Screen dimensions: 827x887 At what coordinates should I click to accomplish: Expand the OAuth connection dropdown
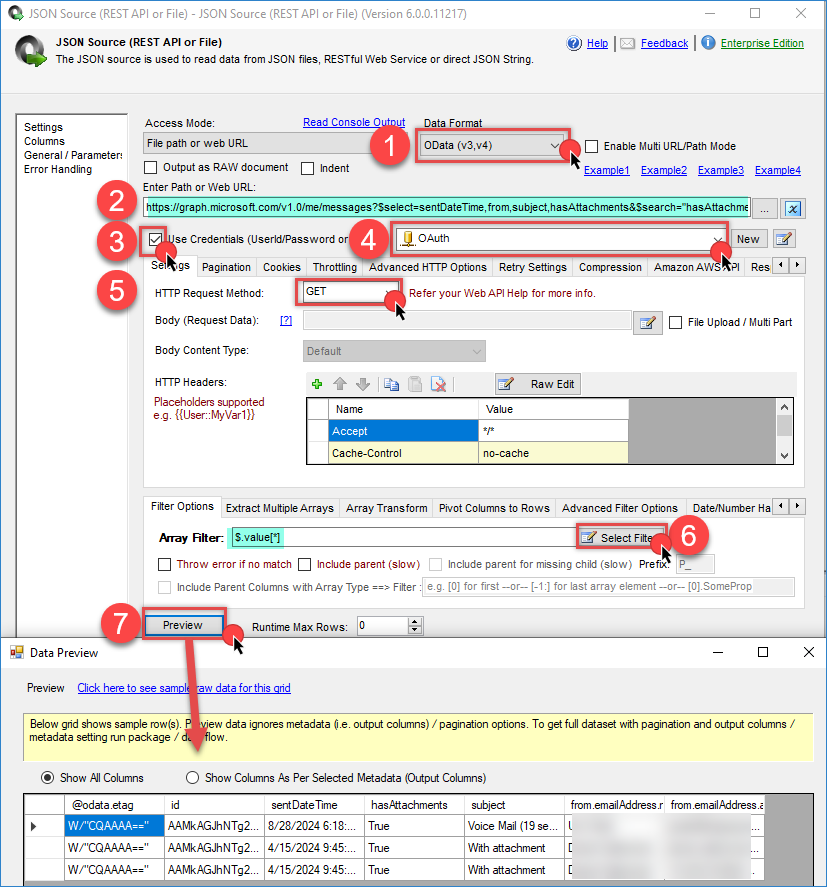(716, 239)
